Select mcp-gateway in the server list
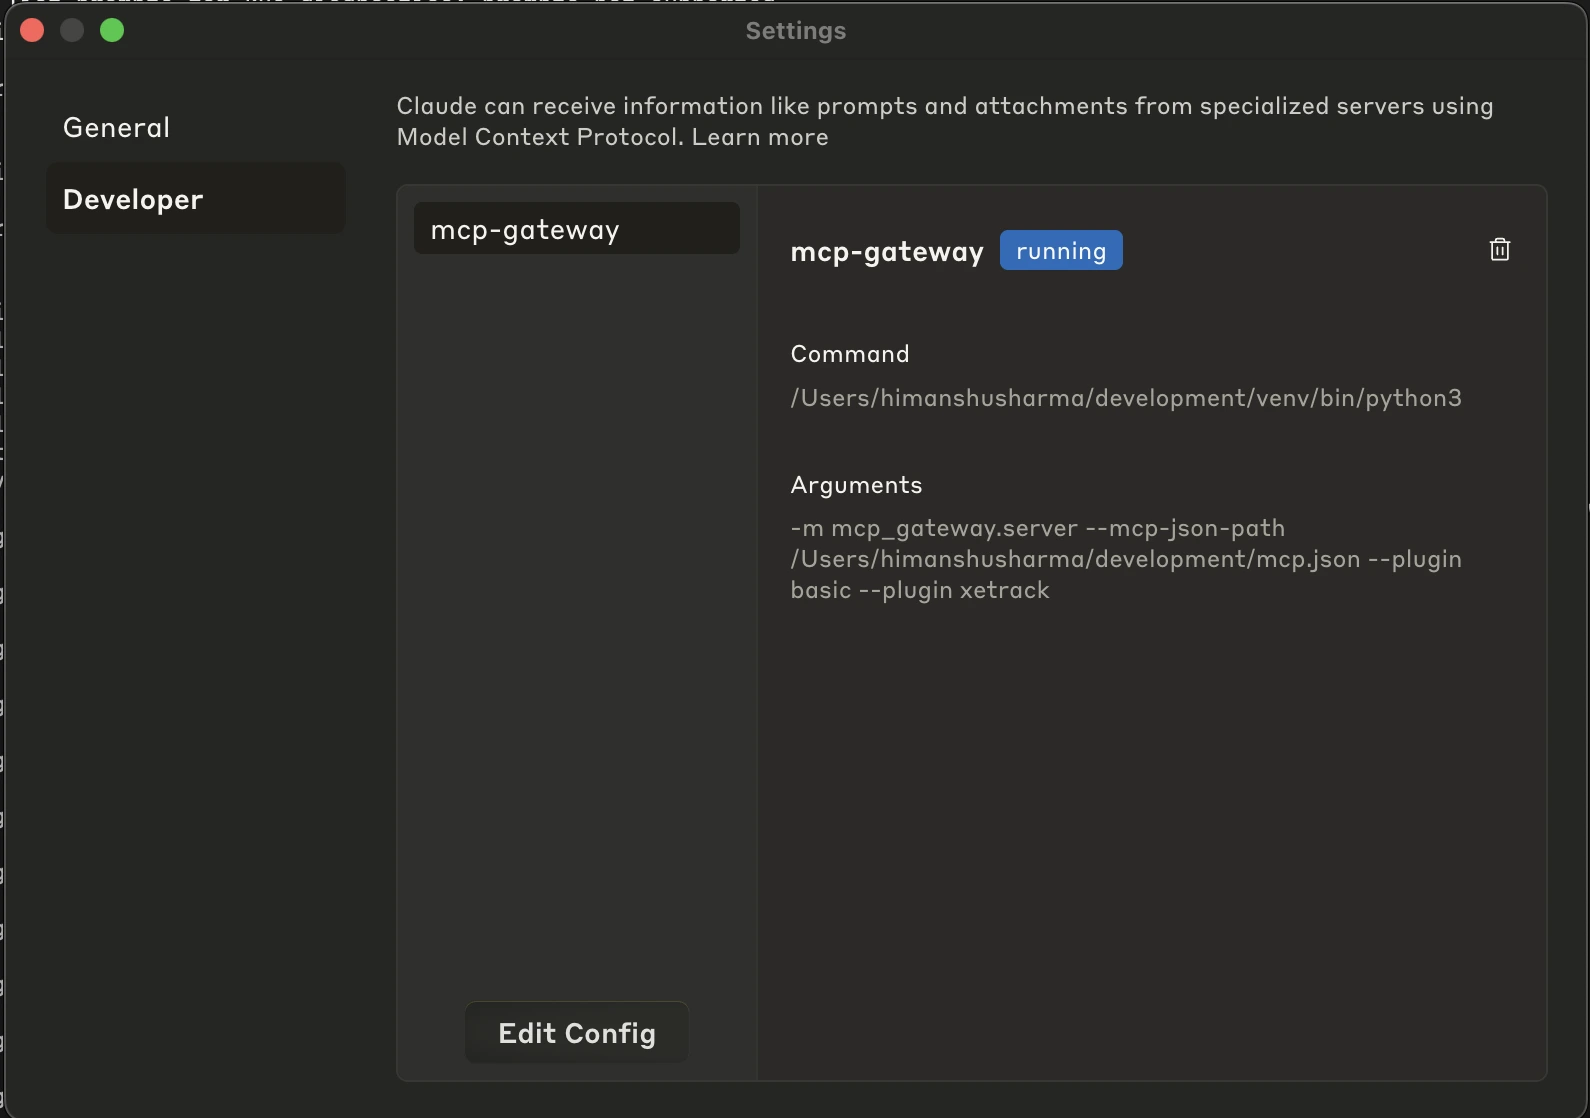The image size is (1590, 1118). (x=577, y=229)
